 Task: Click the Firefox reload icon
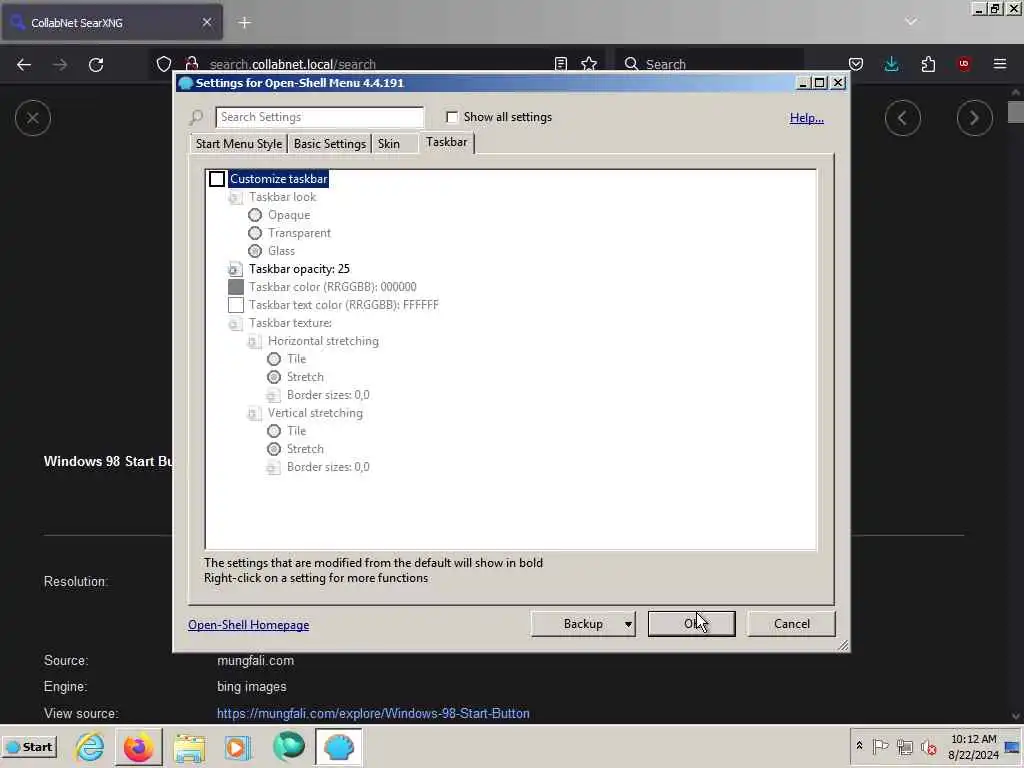coord(96,65)
